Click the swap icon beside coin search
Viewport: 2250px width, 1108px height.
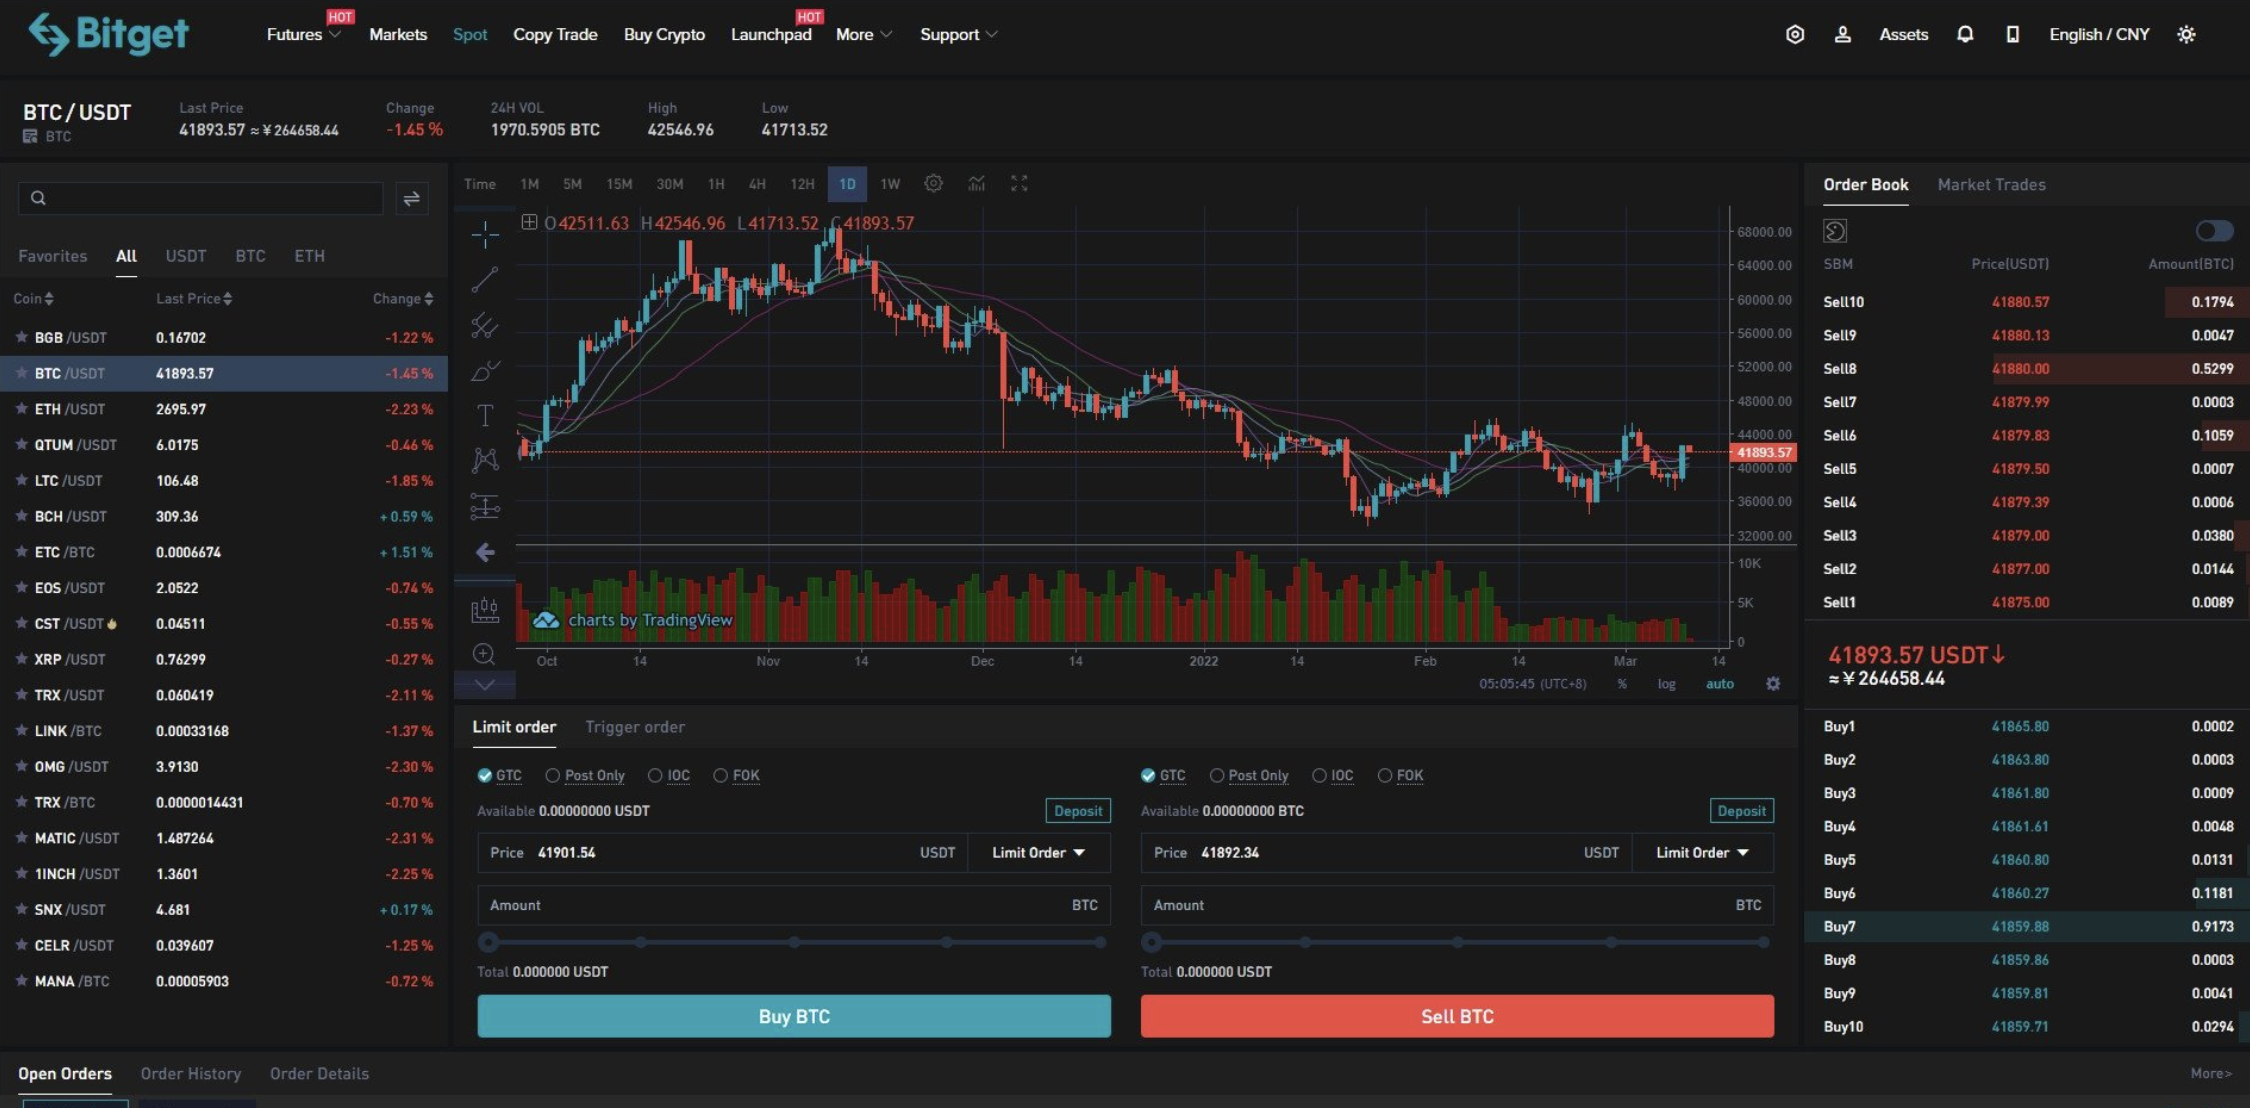[x=411, y=198]
